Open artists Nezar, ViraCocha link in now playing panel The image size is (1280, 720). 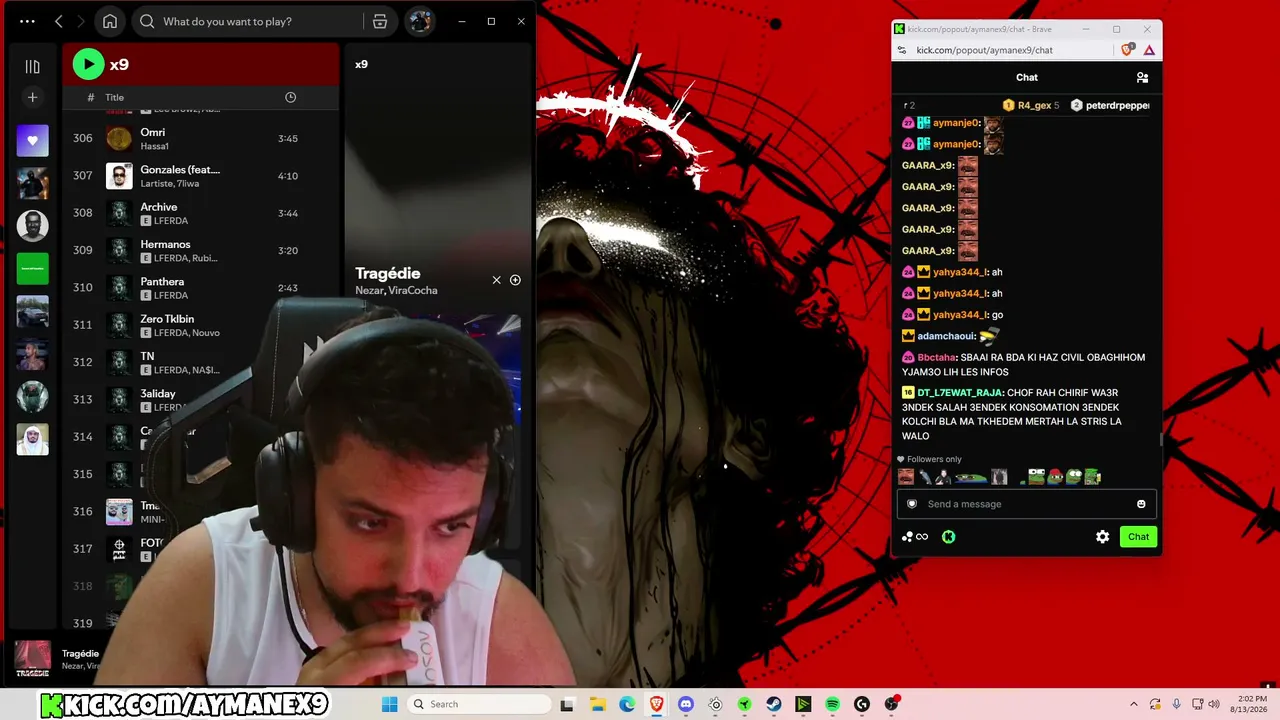396,290
